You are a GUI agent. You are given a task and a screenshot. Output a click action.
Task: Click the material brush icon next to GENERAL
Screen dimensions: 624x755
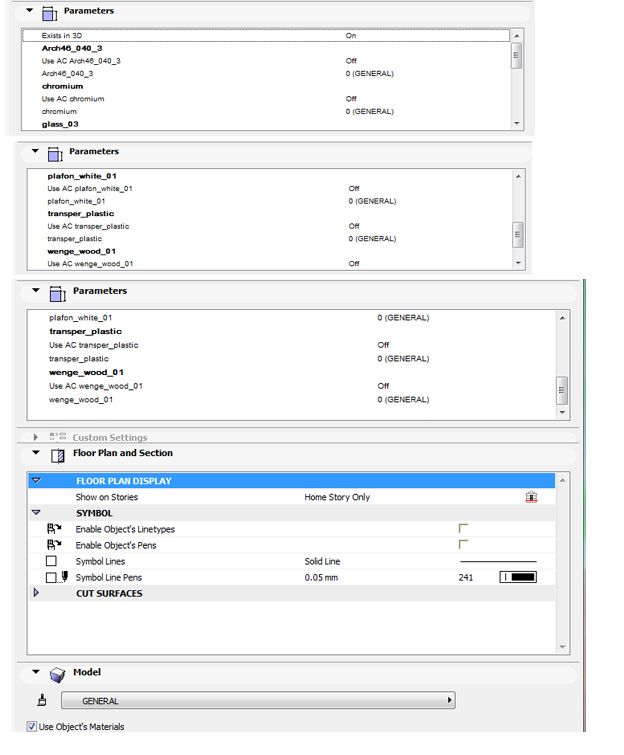point(42,700)
